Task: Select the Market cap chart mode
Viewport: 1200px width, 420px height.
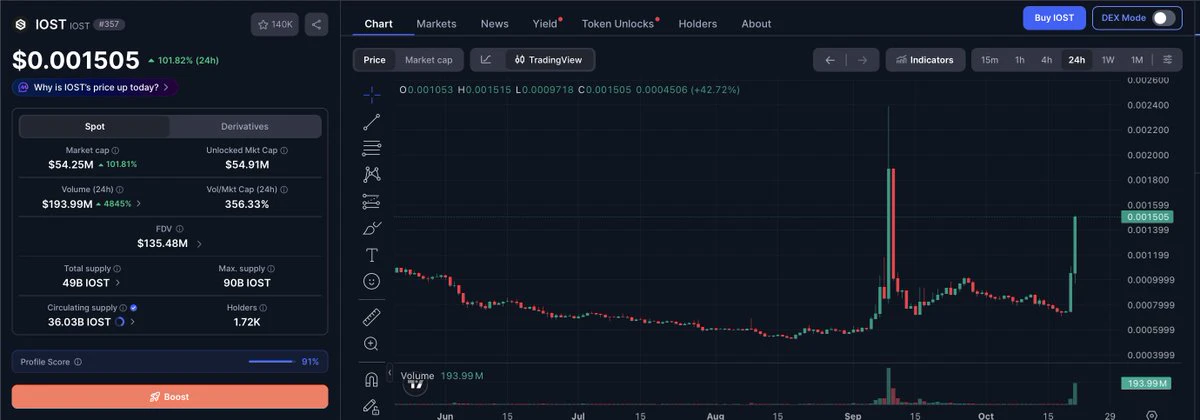Action: coord(429,60)
